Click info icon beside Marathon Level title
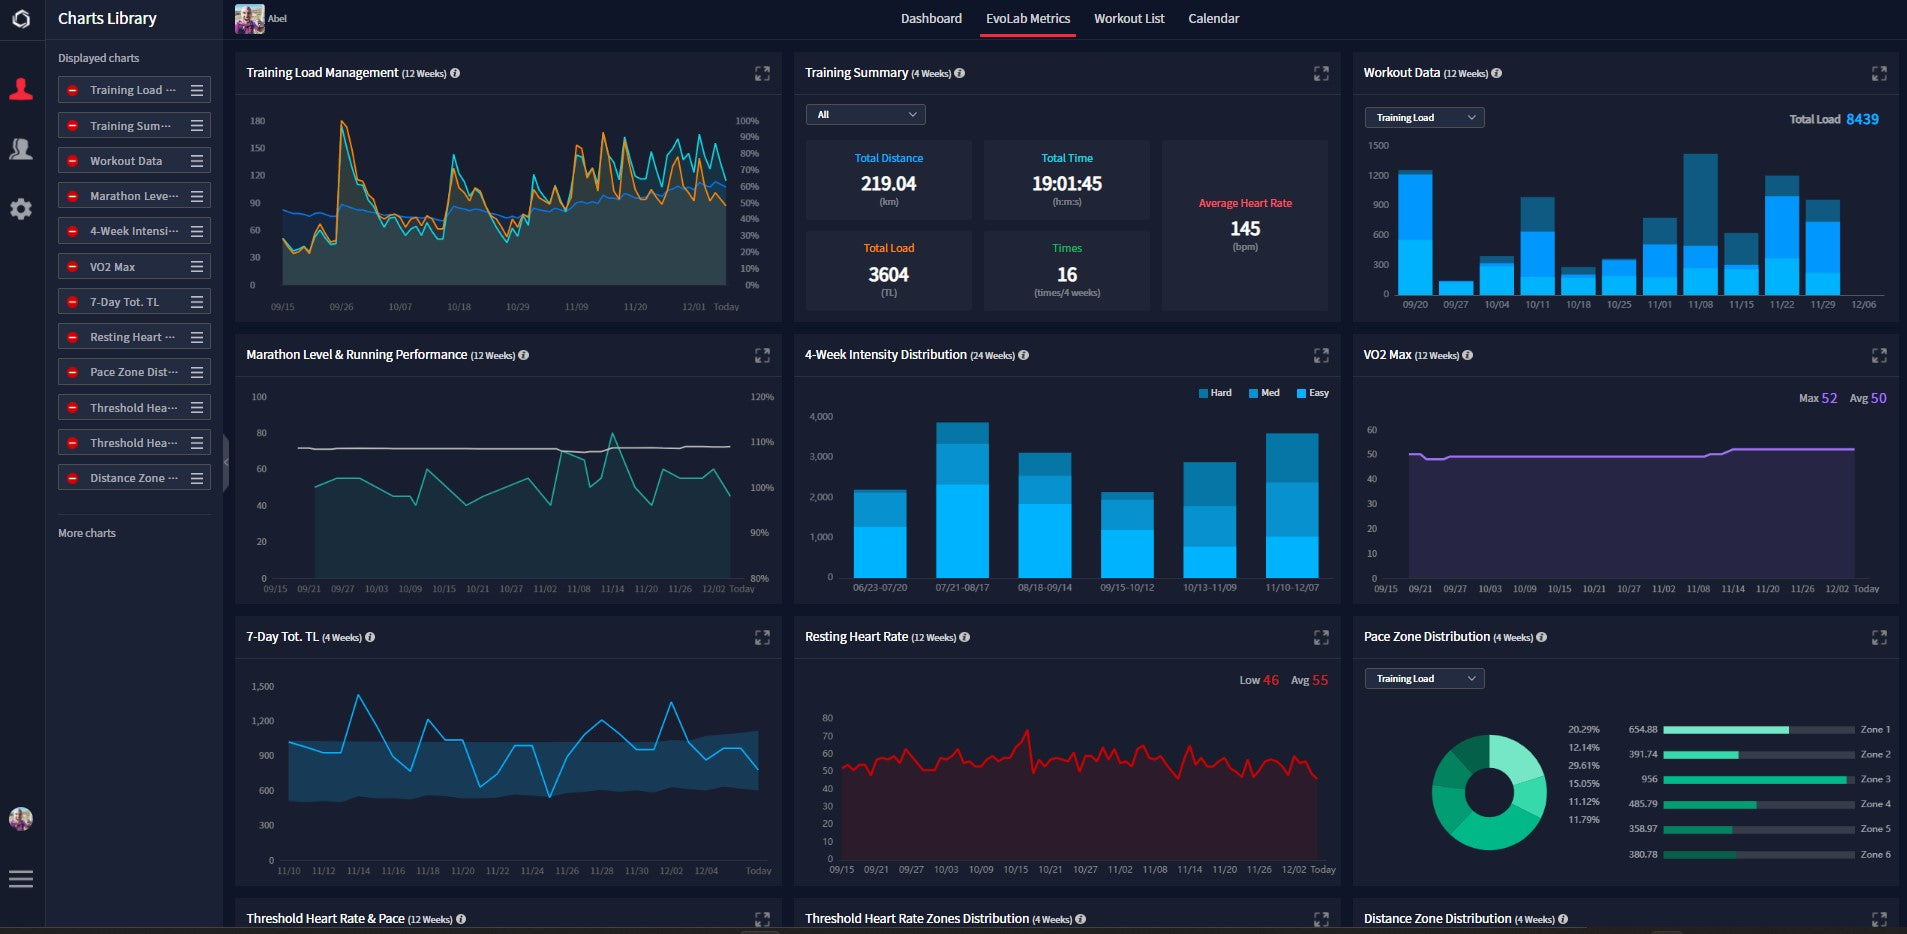The width and height of the screenshot is (1907, 934). click(x=524, y=355)
